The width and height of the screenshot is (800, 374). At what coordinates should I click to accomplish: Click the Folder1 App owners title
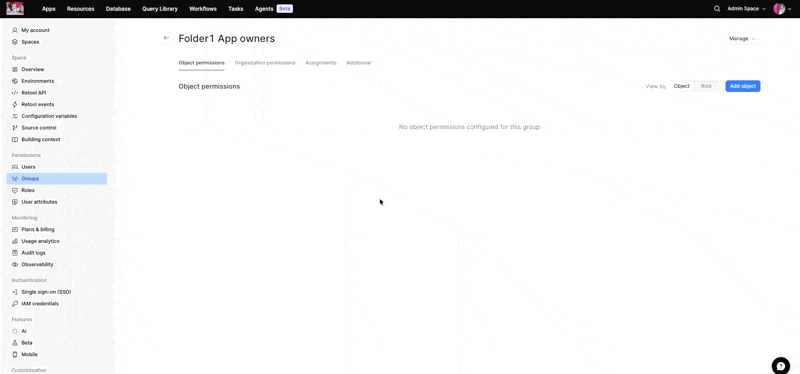[x=227, y=39]
